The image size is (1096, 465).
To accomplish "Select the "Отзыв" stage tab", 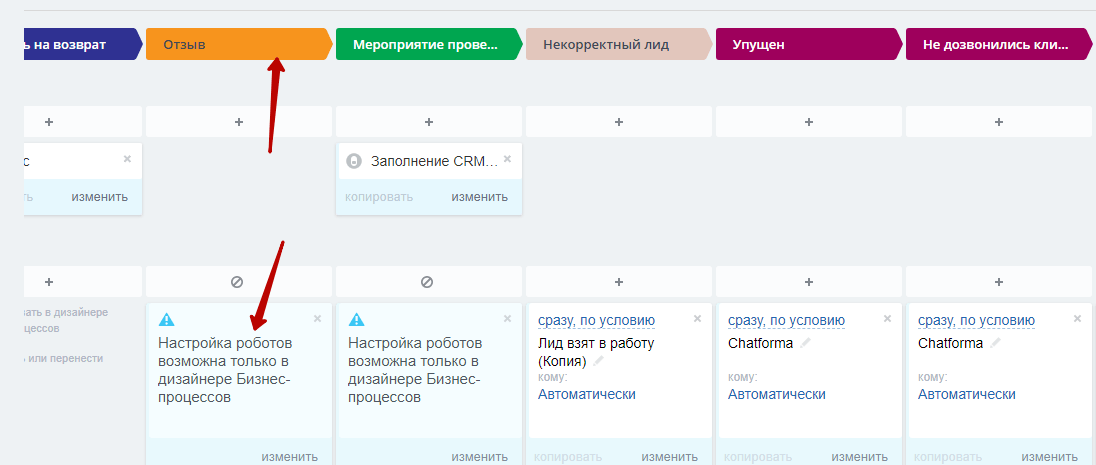I will coord(237,45).
